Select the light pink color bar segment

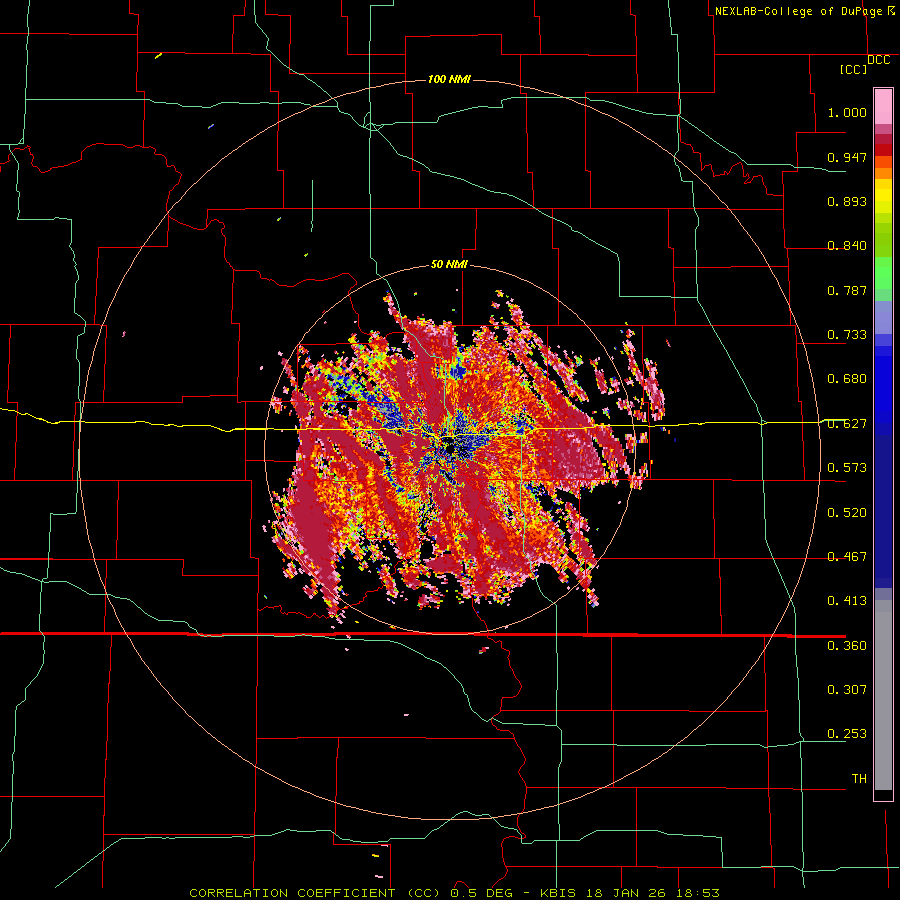(x=883, y=107)
